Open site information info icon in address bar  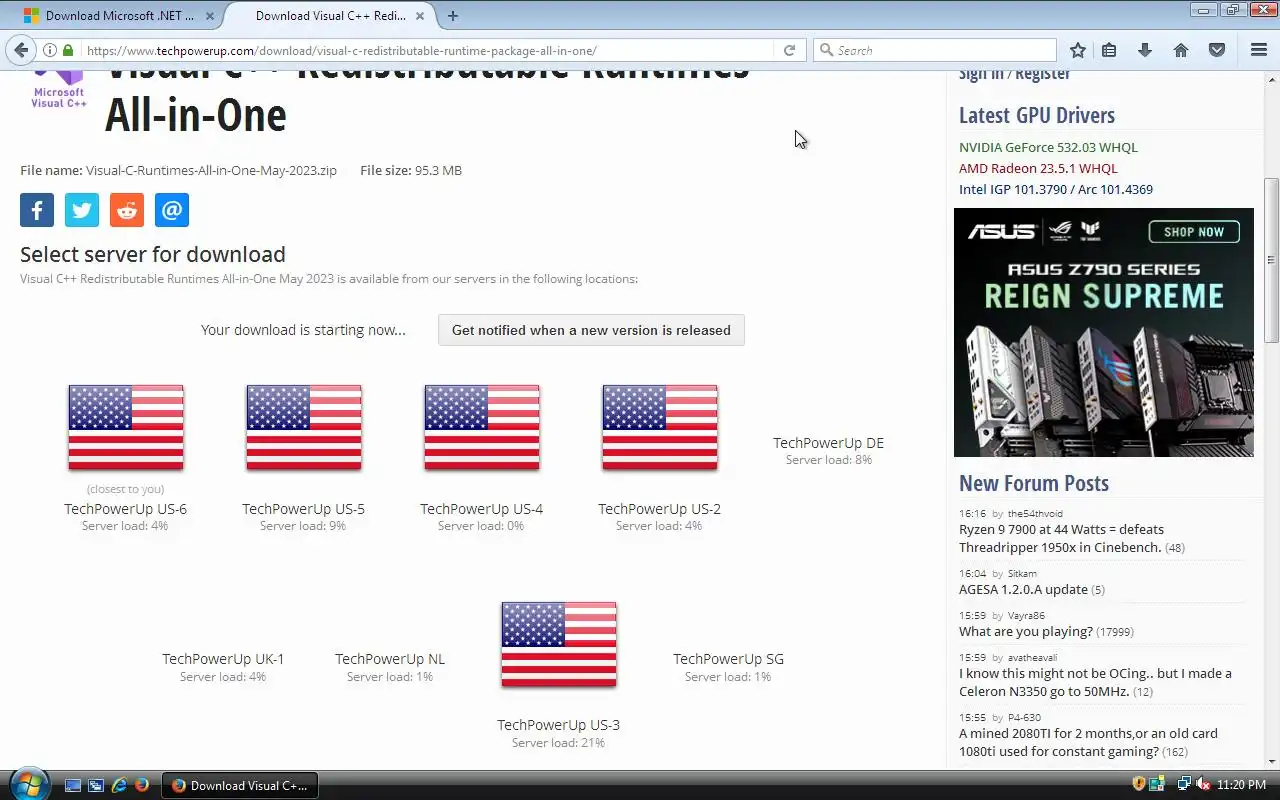click(50, 50)
